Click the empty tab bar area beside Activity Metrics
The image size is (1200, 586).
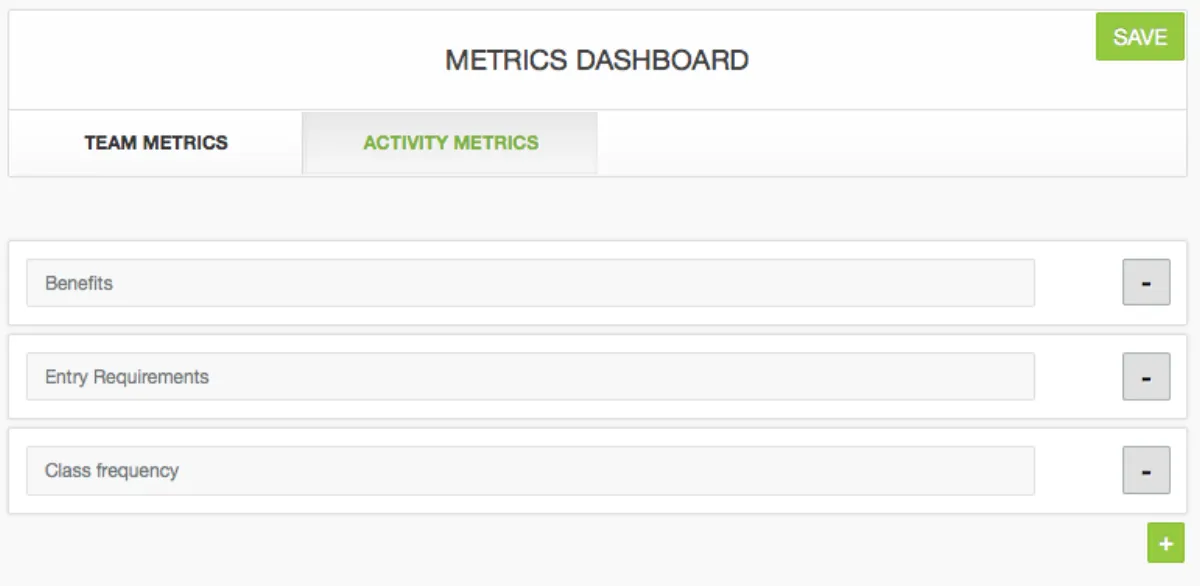pos(890,143)
